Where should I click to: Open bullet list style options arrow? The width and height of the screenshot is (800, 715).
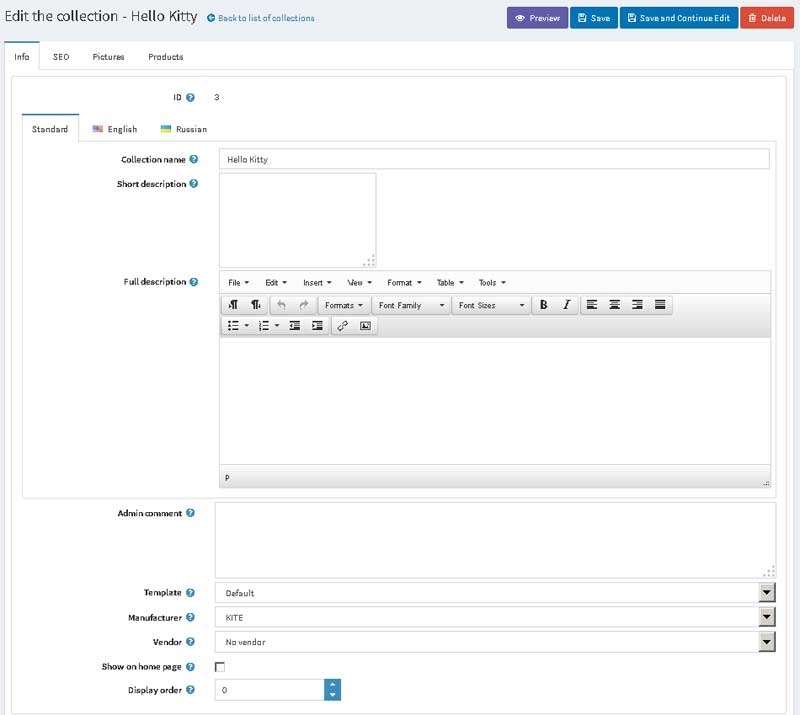(x=246, y=326)
